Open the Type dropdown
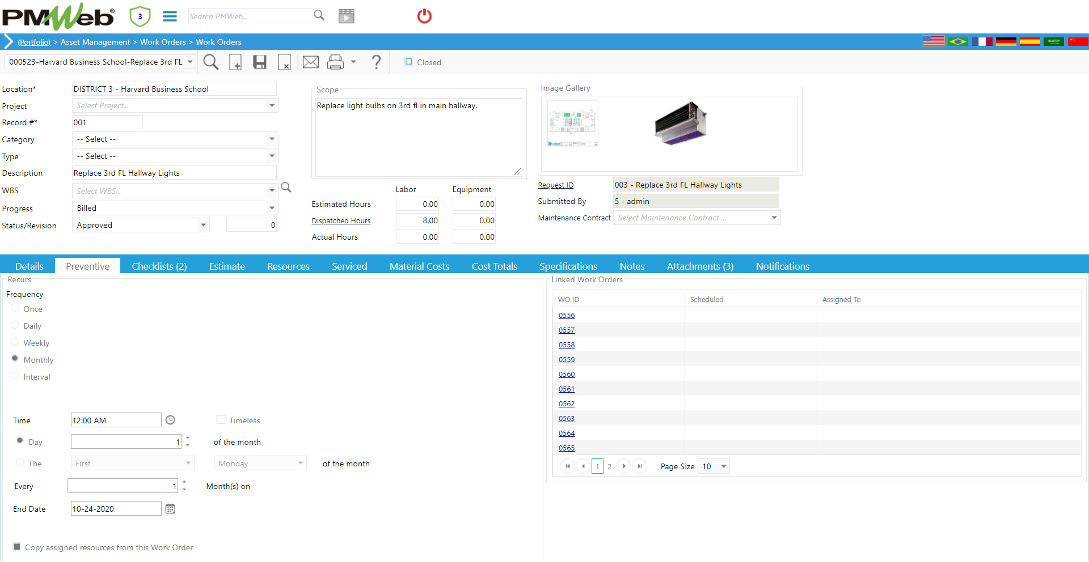 click(x=272, y=156)
